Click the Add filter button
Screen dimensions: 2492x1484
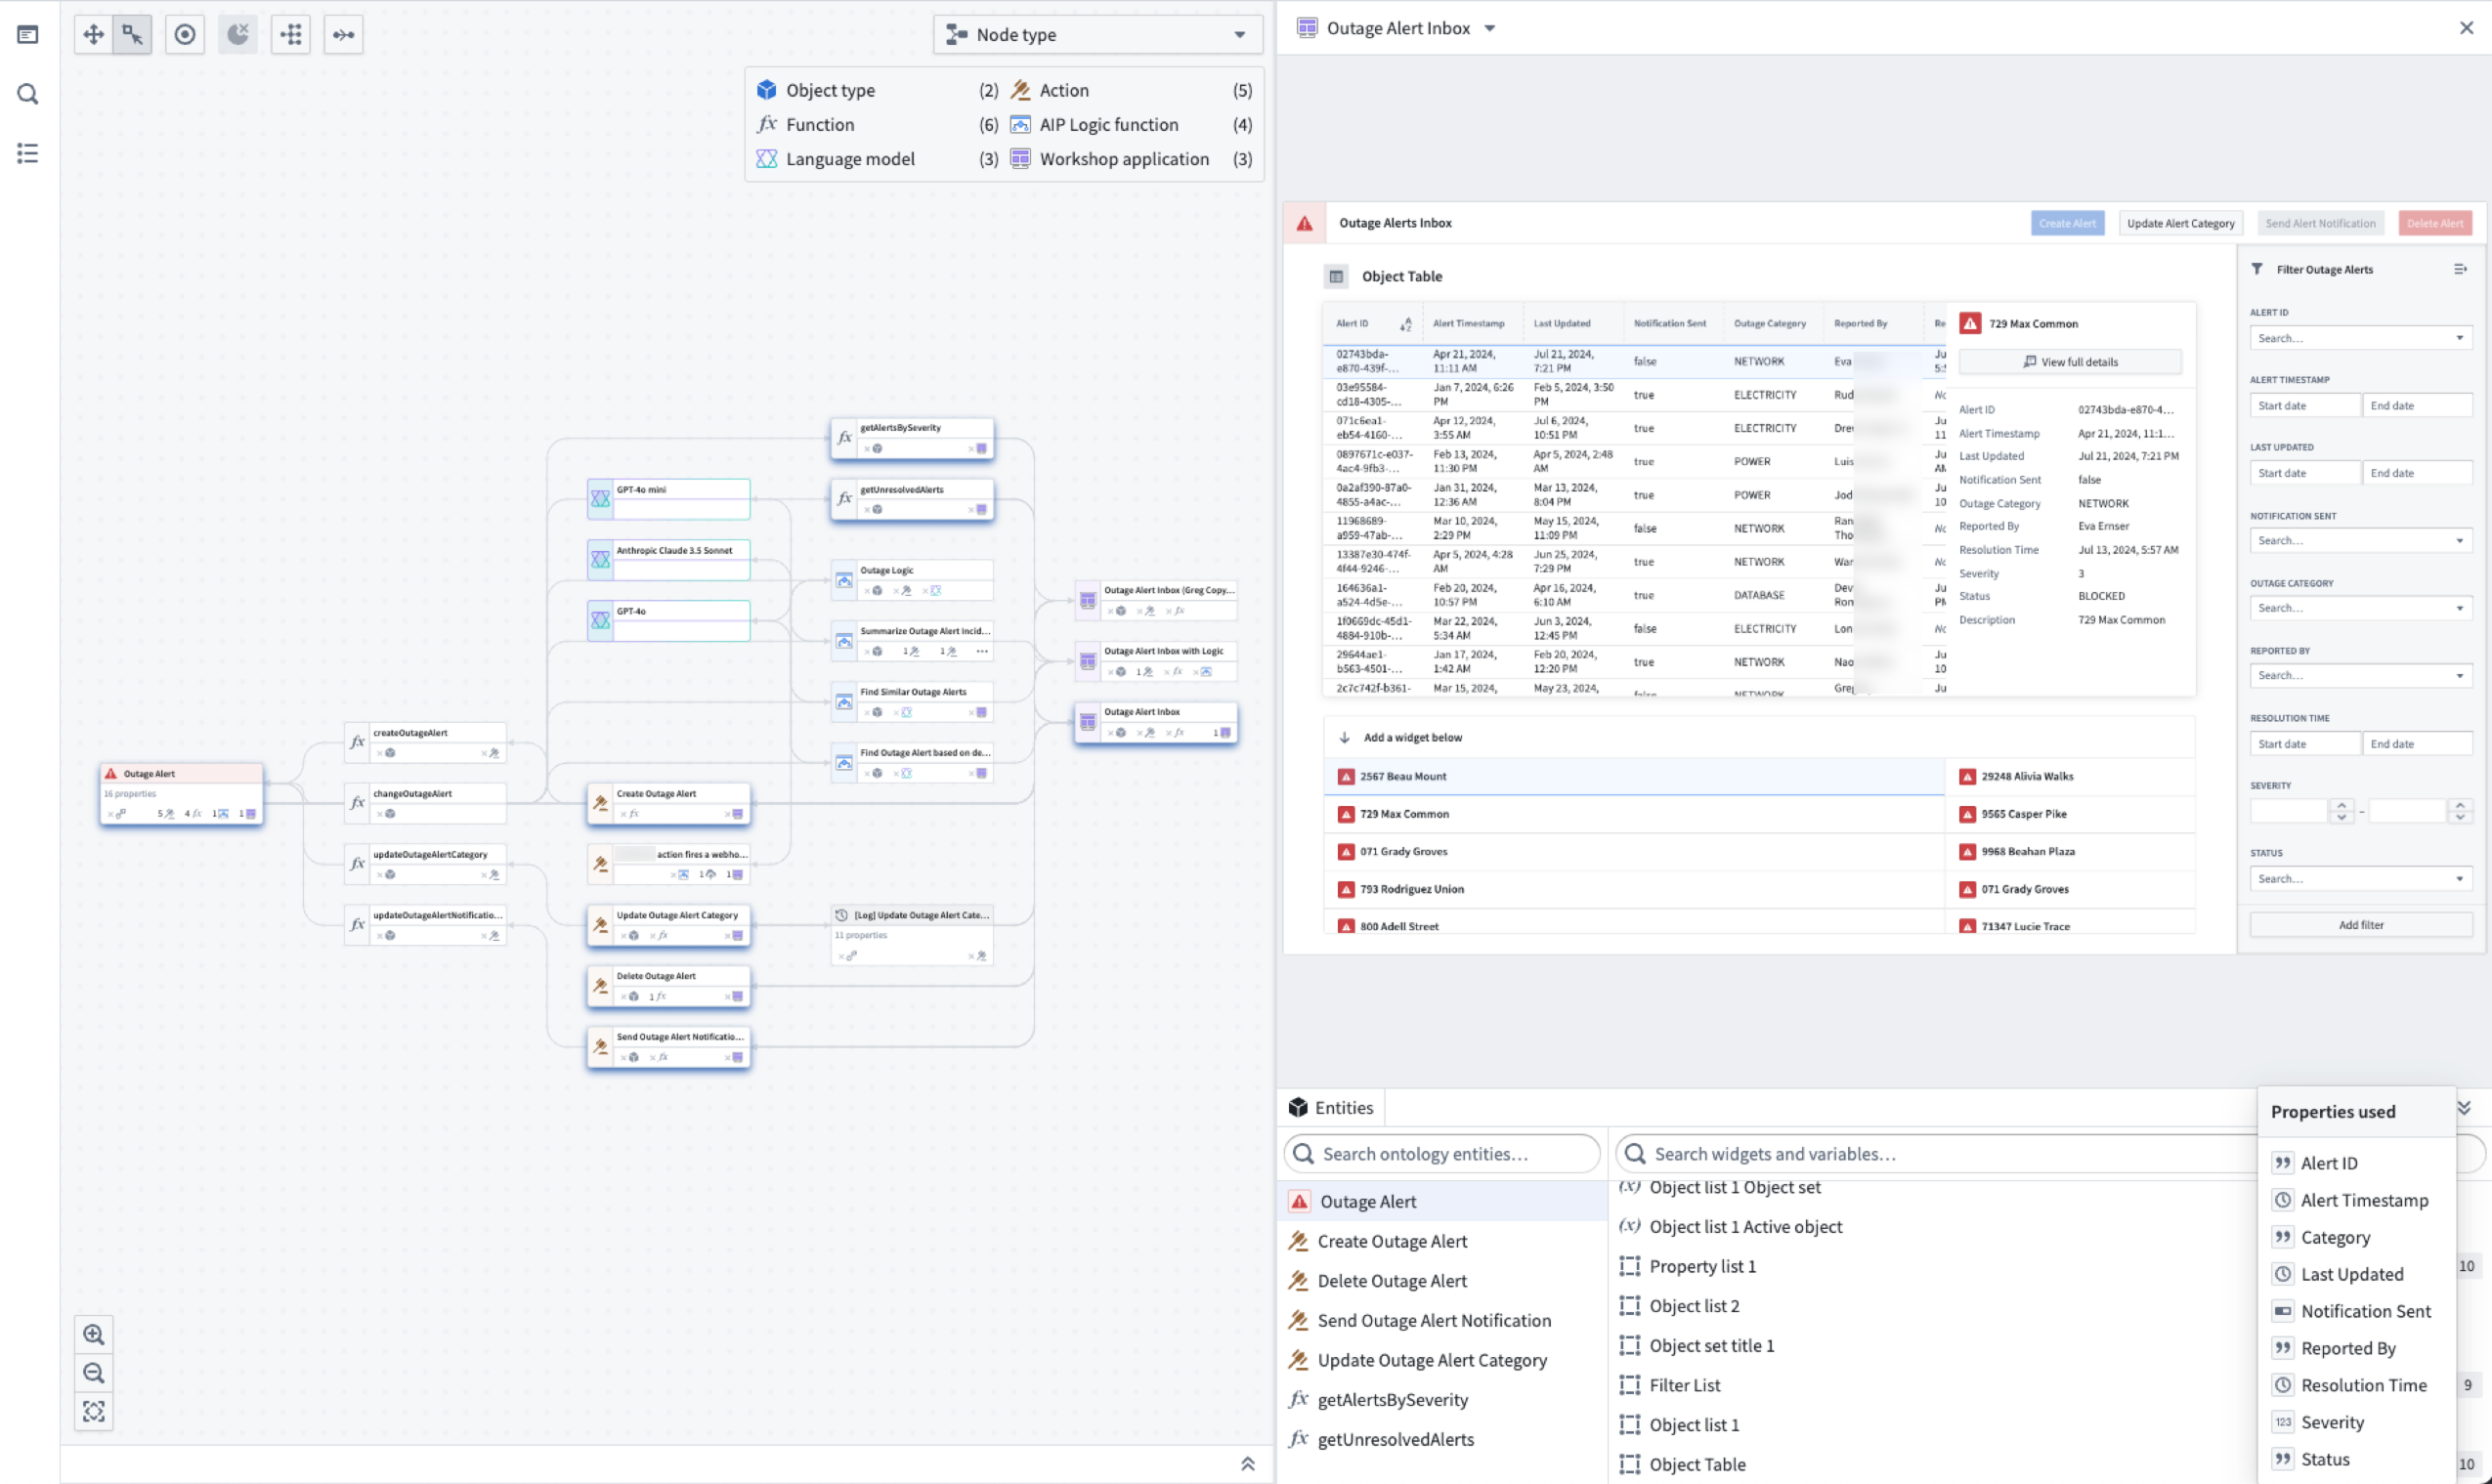pyautogui.click(x=2361, y=924)
